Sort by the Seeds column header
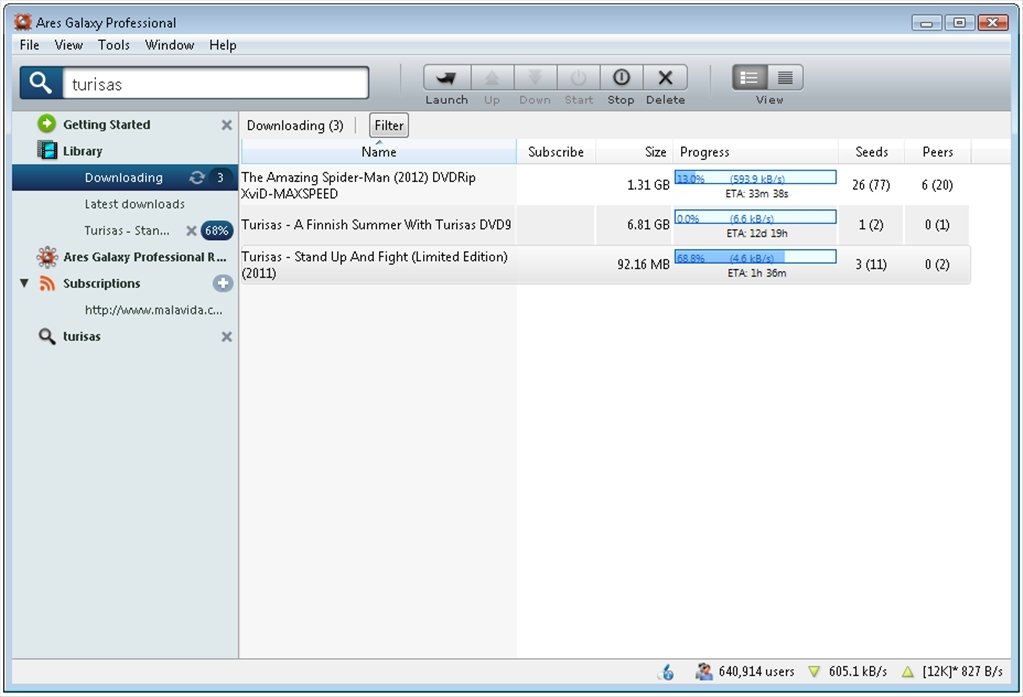Image resolution: width=1023 pixels, height=697 pixels. 872,151
